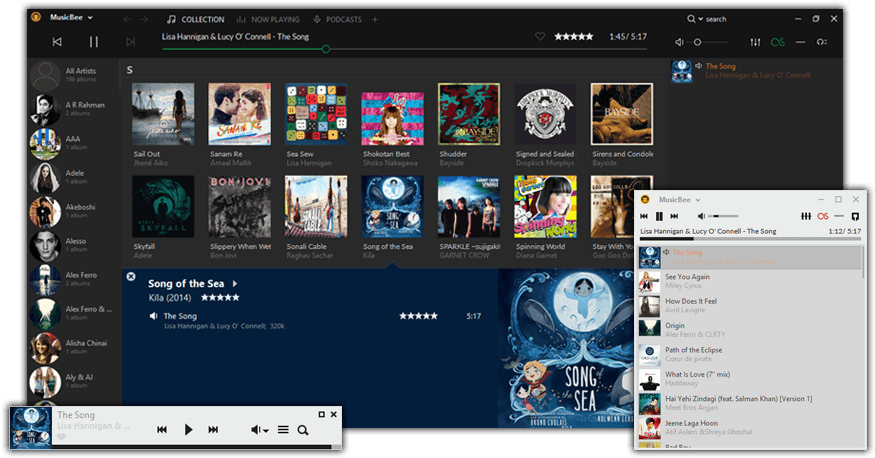Pause playback in compact MusicBee window
Viewport: 875px width, 458px height.
point(659,216)
